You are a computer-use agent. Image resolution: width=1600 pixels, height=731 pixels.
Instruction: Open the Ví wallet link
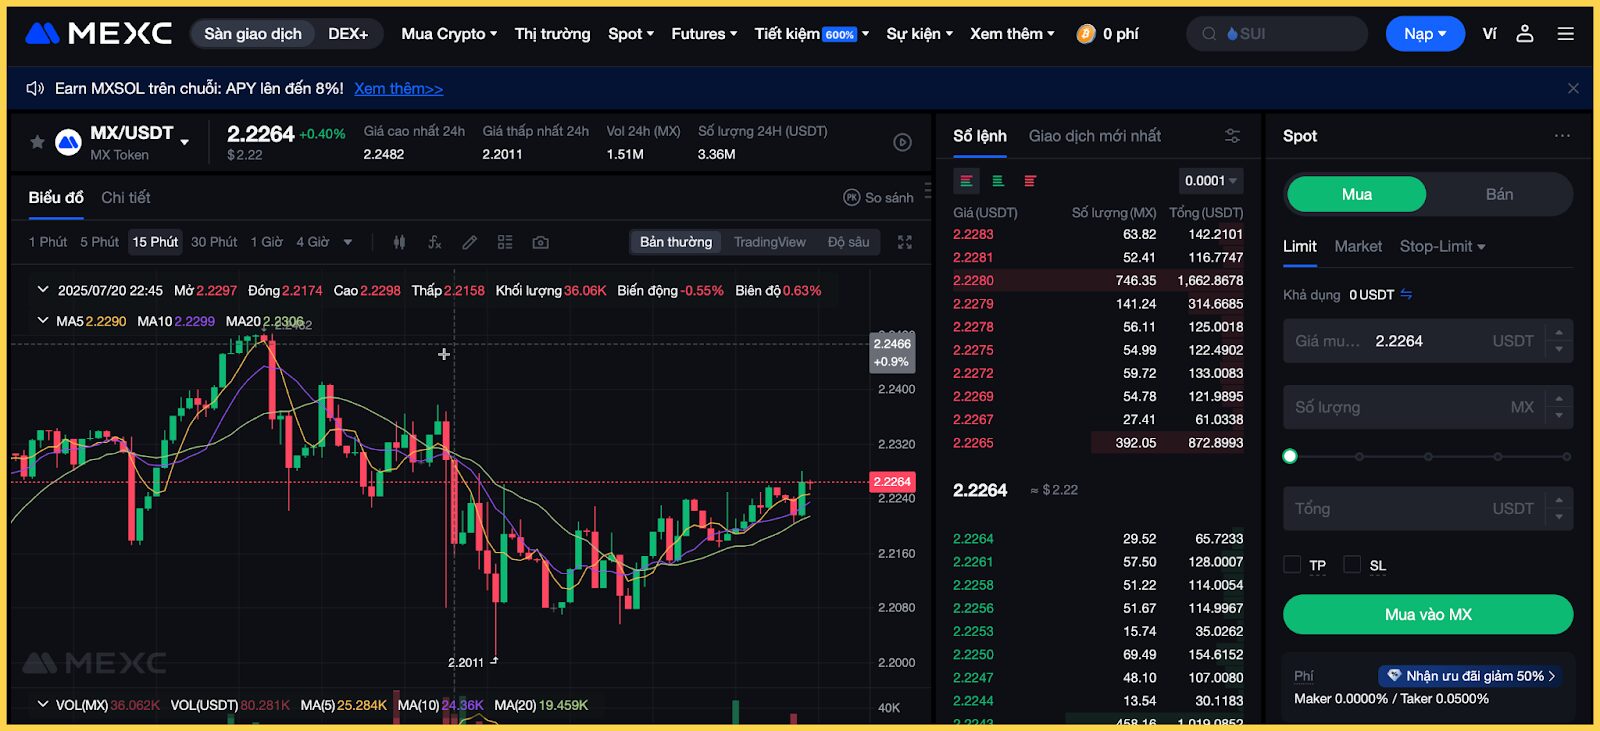click(1489, 34)
